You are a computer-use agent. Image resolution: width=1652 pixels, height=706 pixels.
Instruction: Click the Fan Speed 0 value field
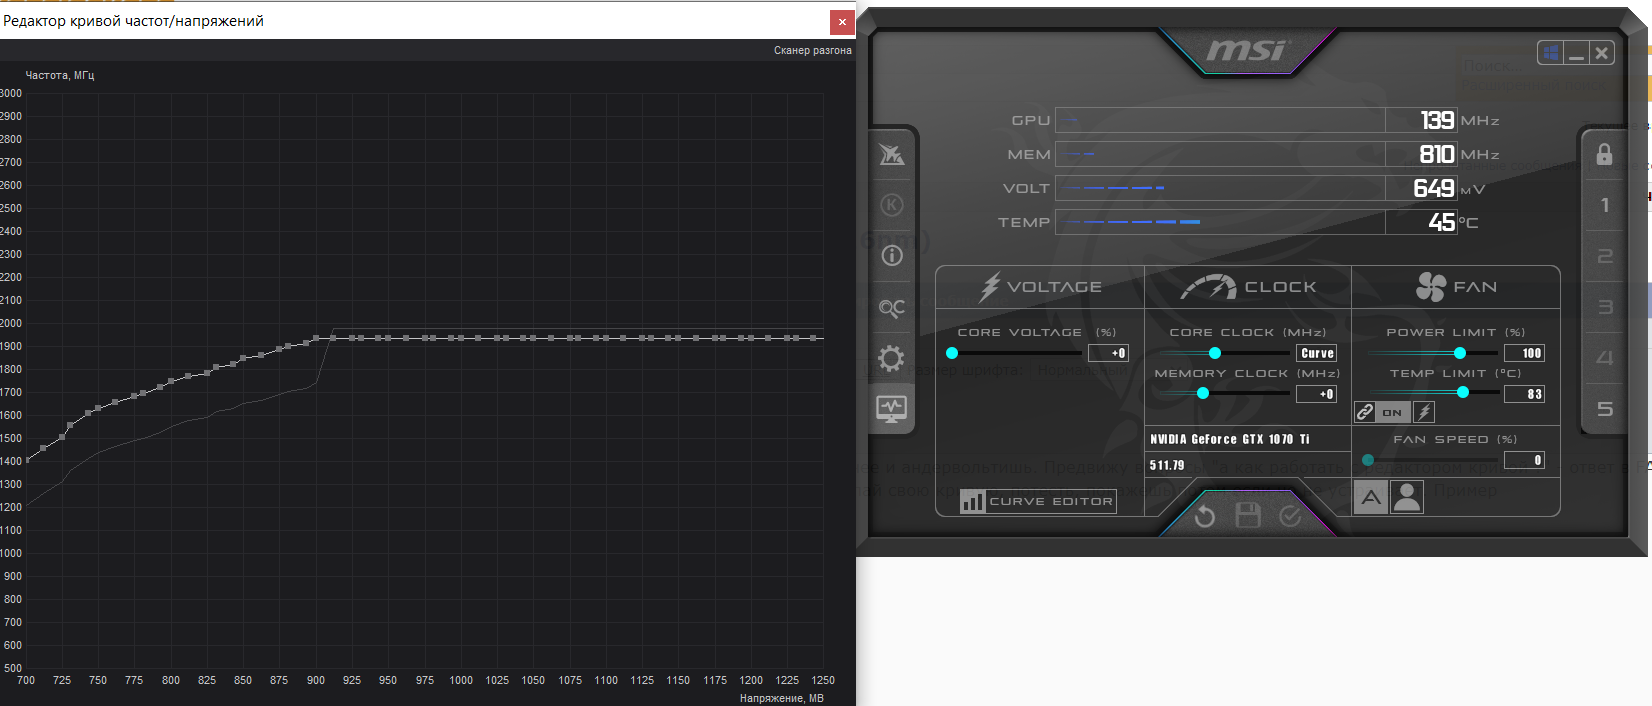(1524, 460)
